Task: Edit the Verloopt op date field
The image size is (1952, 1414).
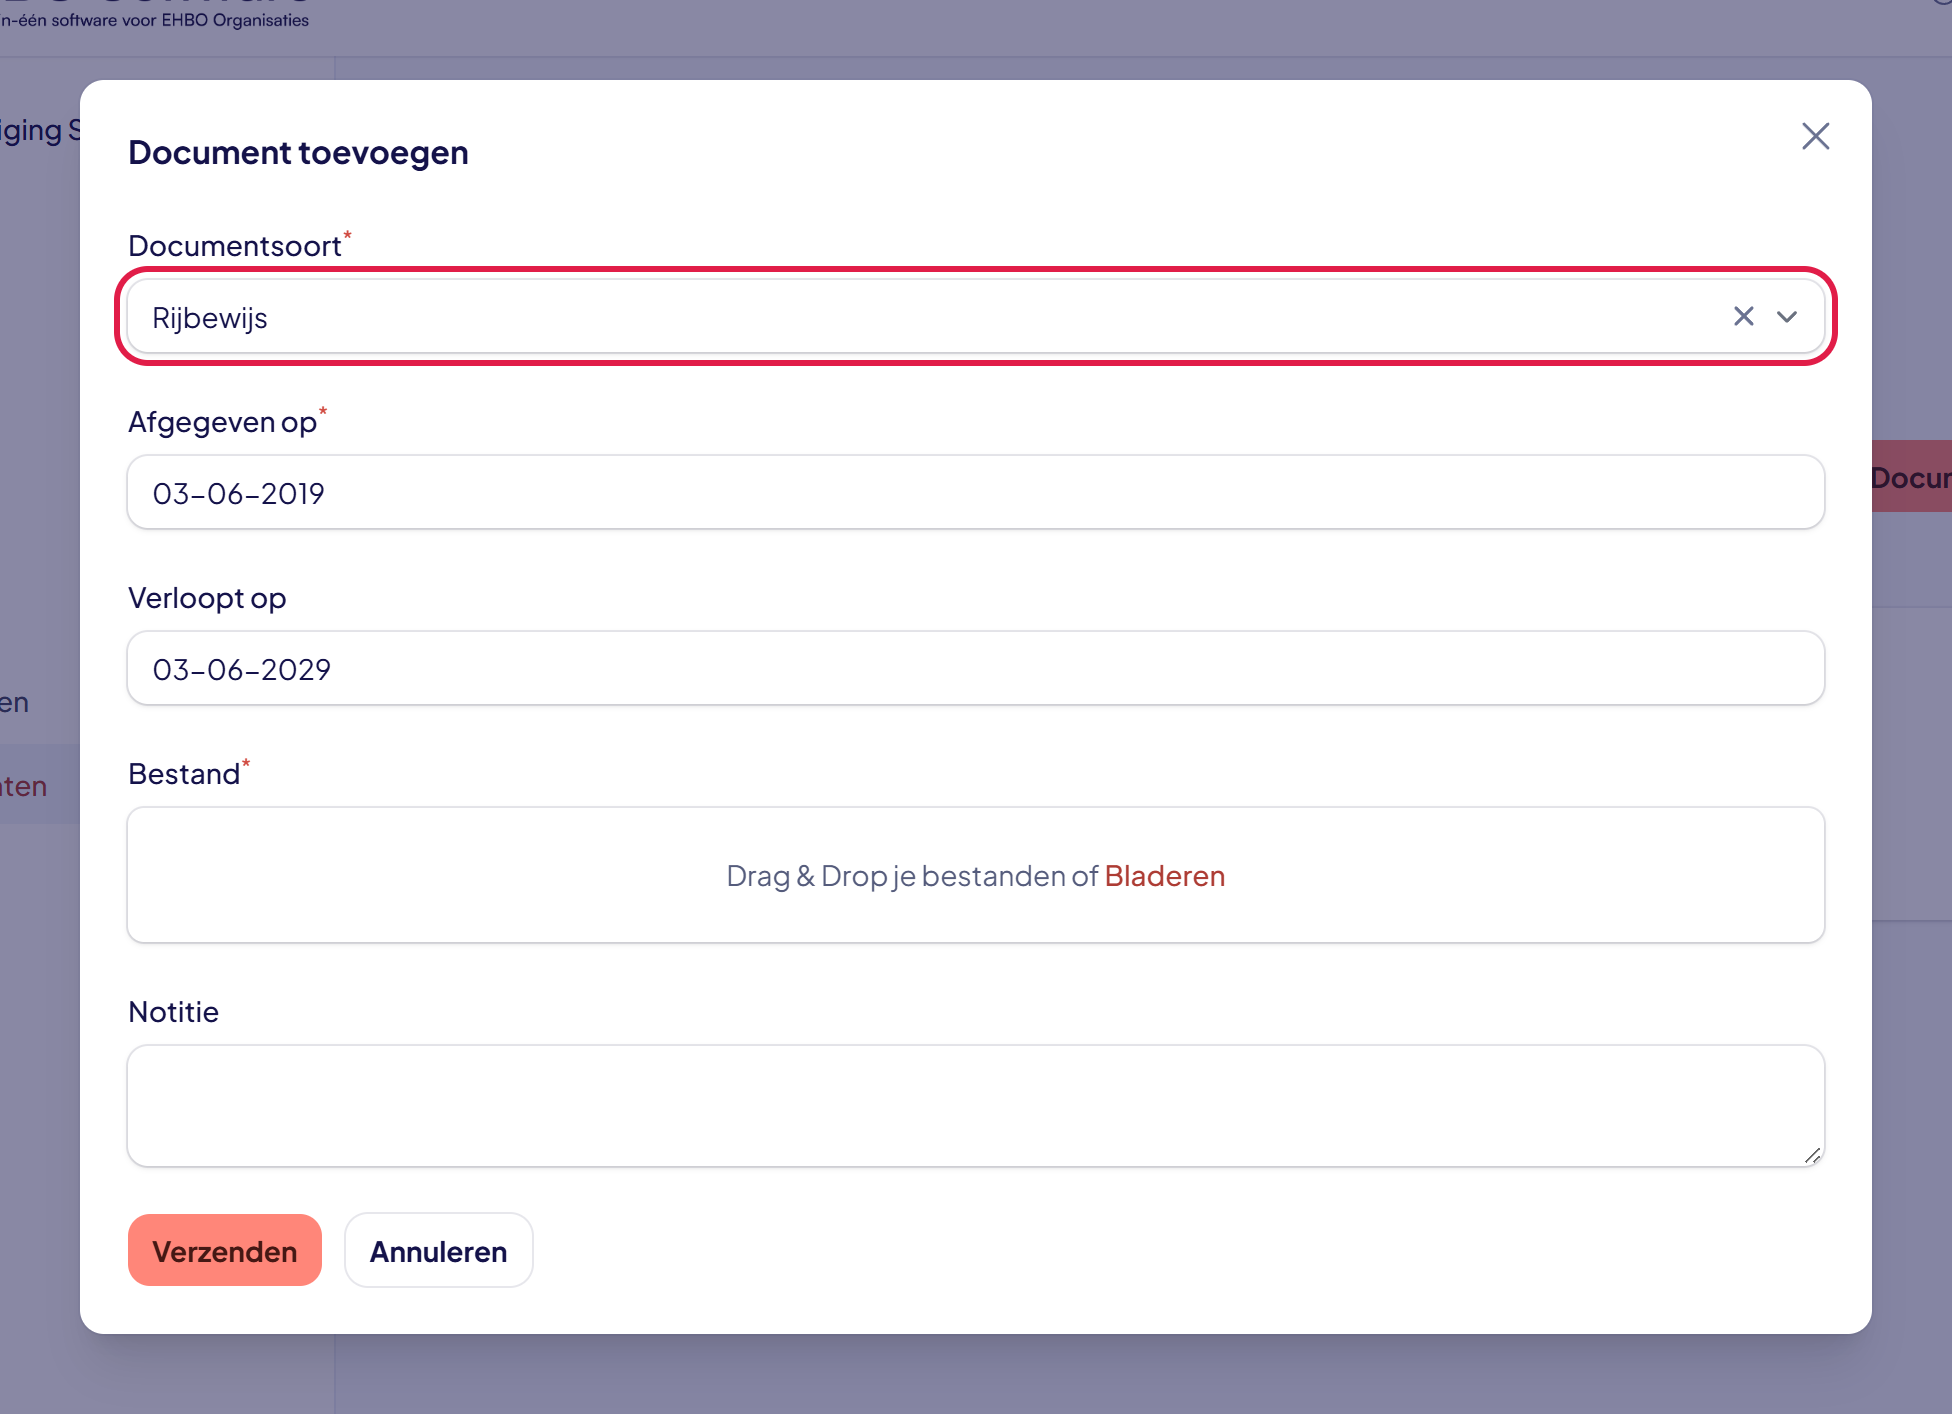Action: coord(976,668)
